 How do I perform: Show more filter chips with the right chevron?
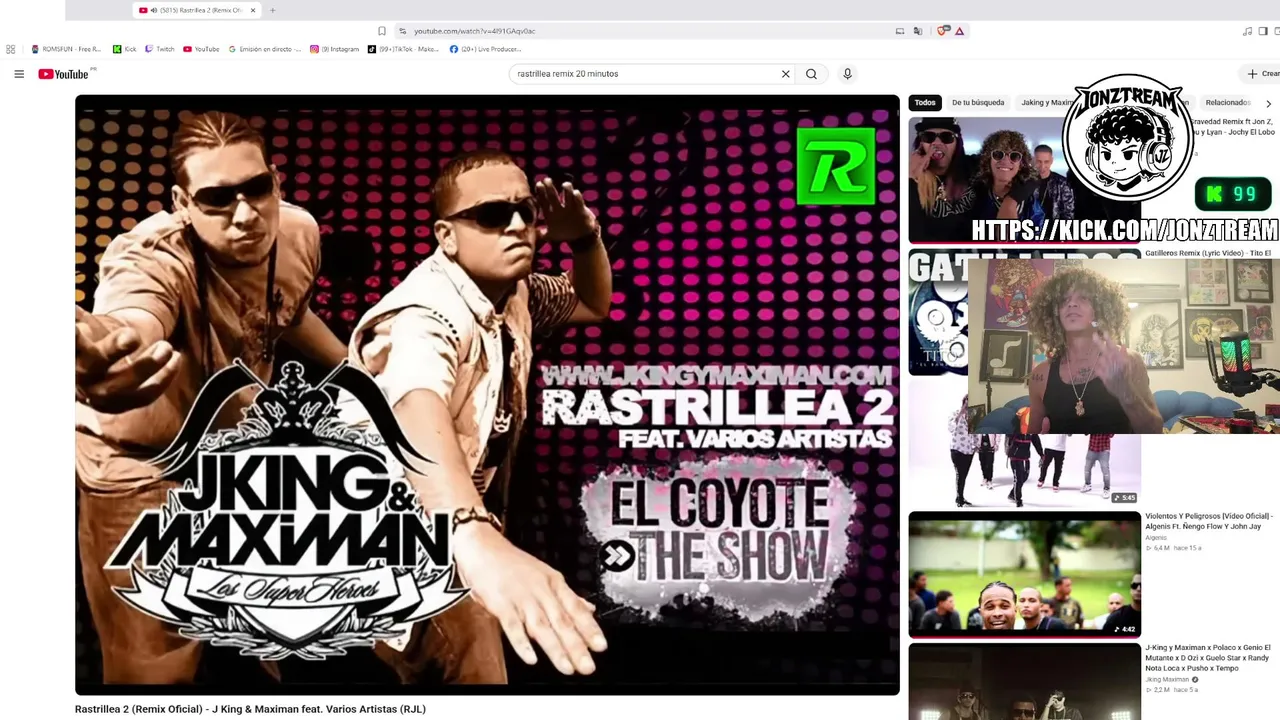coord(1268,103)
